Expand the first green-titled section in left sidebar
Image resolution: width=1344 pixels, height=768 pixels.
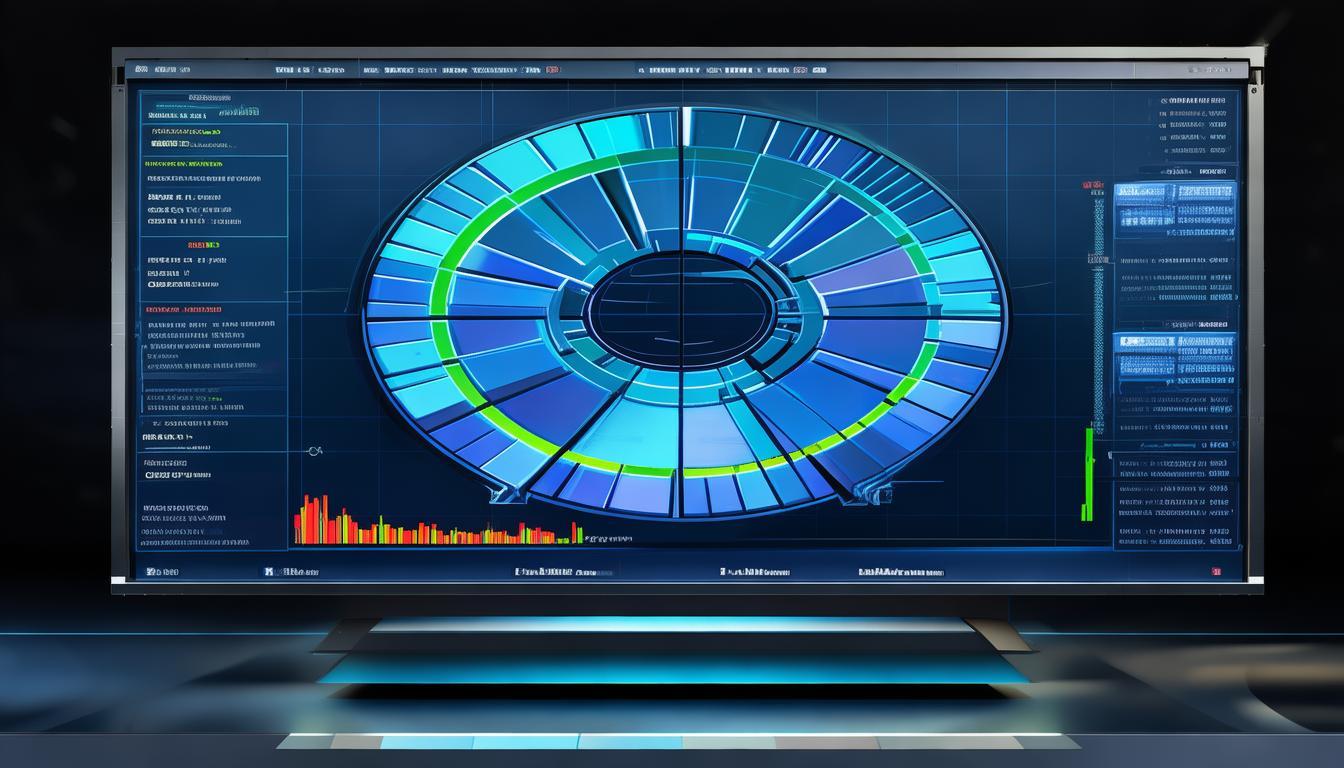184,163
